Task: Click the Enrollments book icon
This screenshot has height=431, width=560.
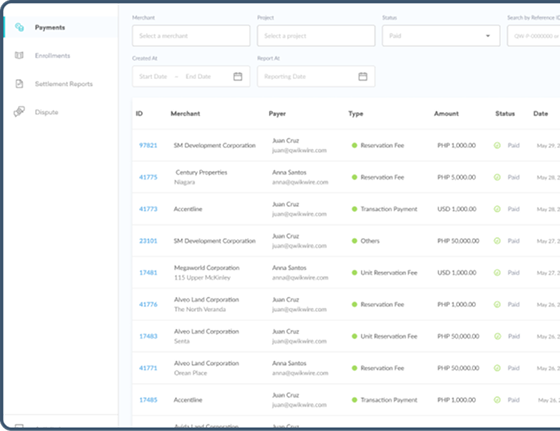Action: click(x=19, y=55)
